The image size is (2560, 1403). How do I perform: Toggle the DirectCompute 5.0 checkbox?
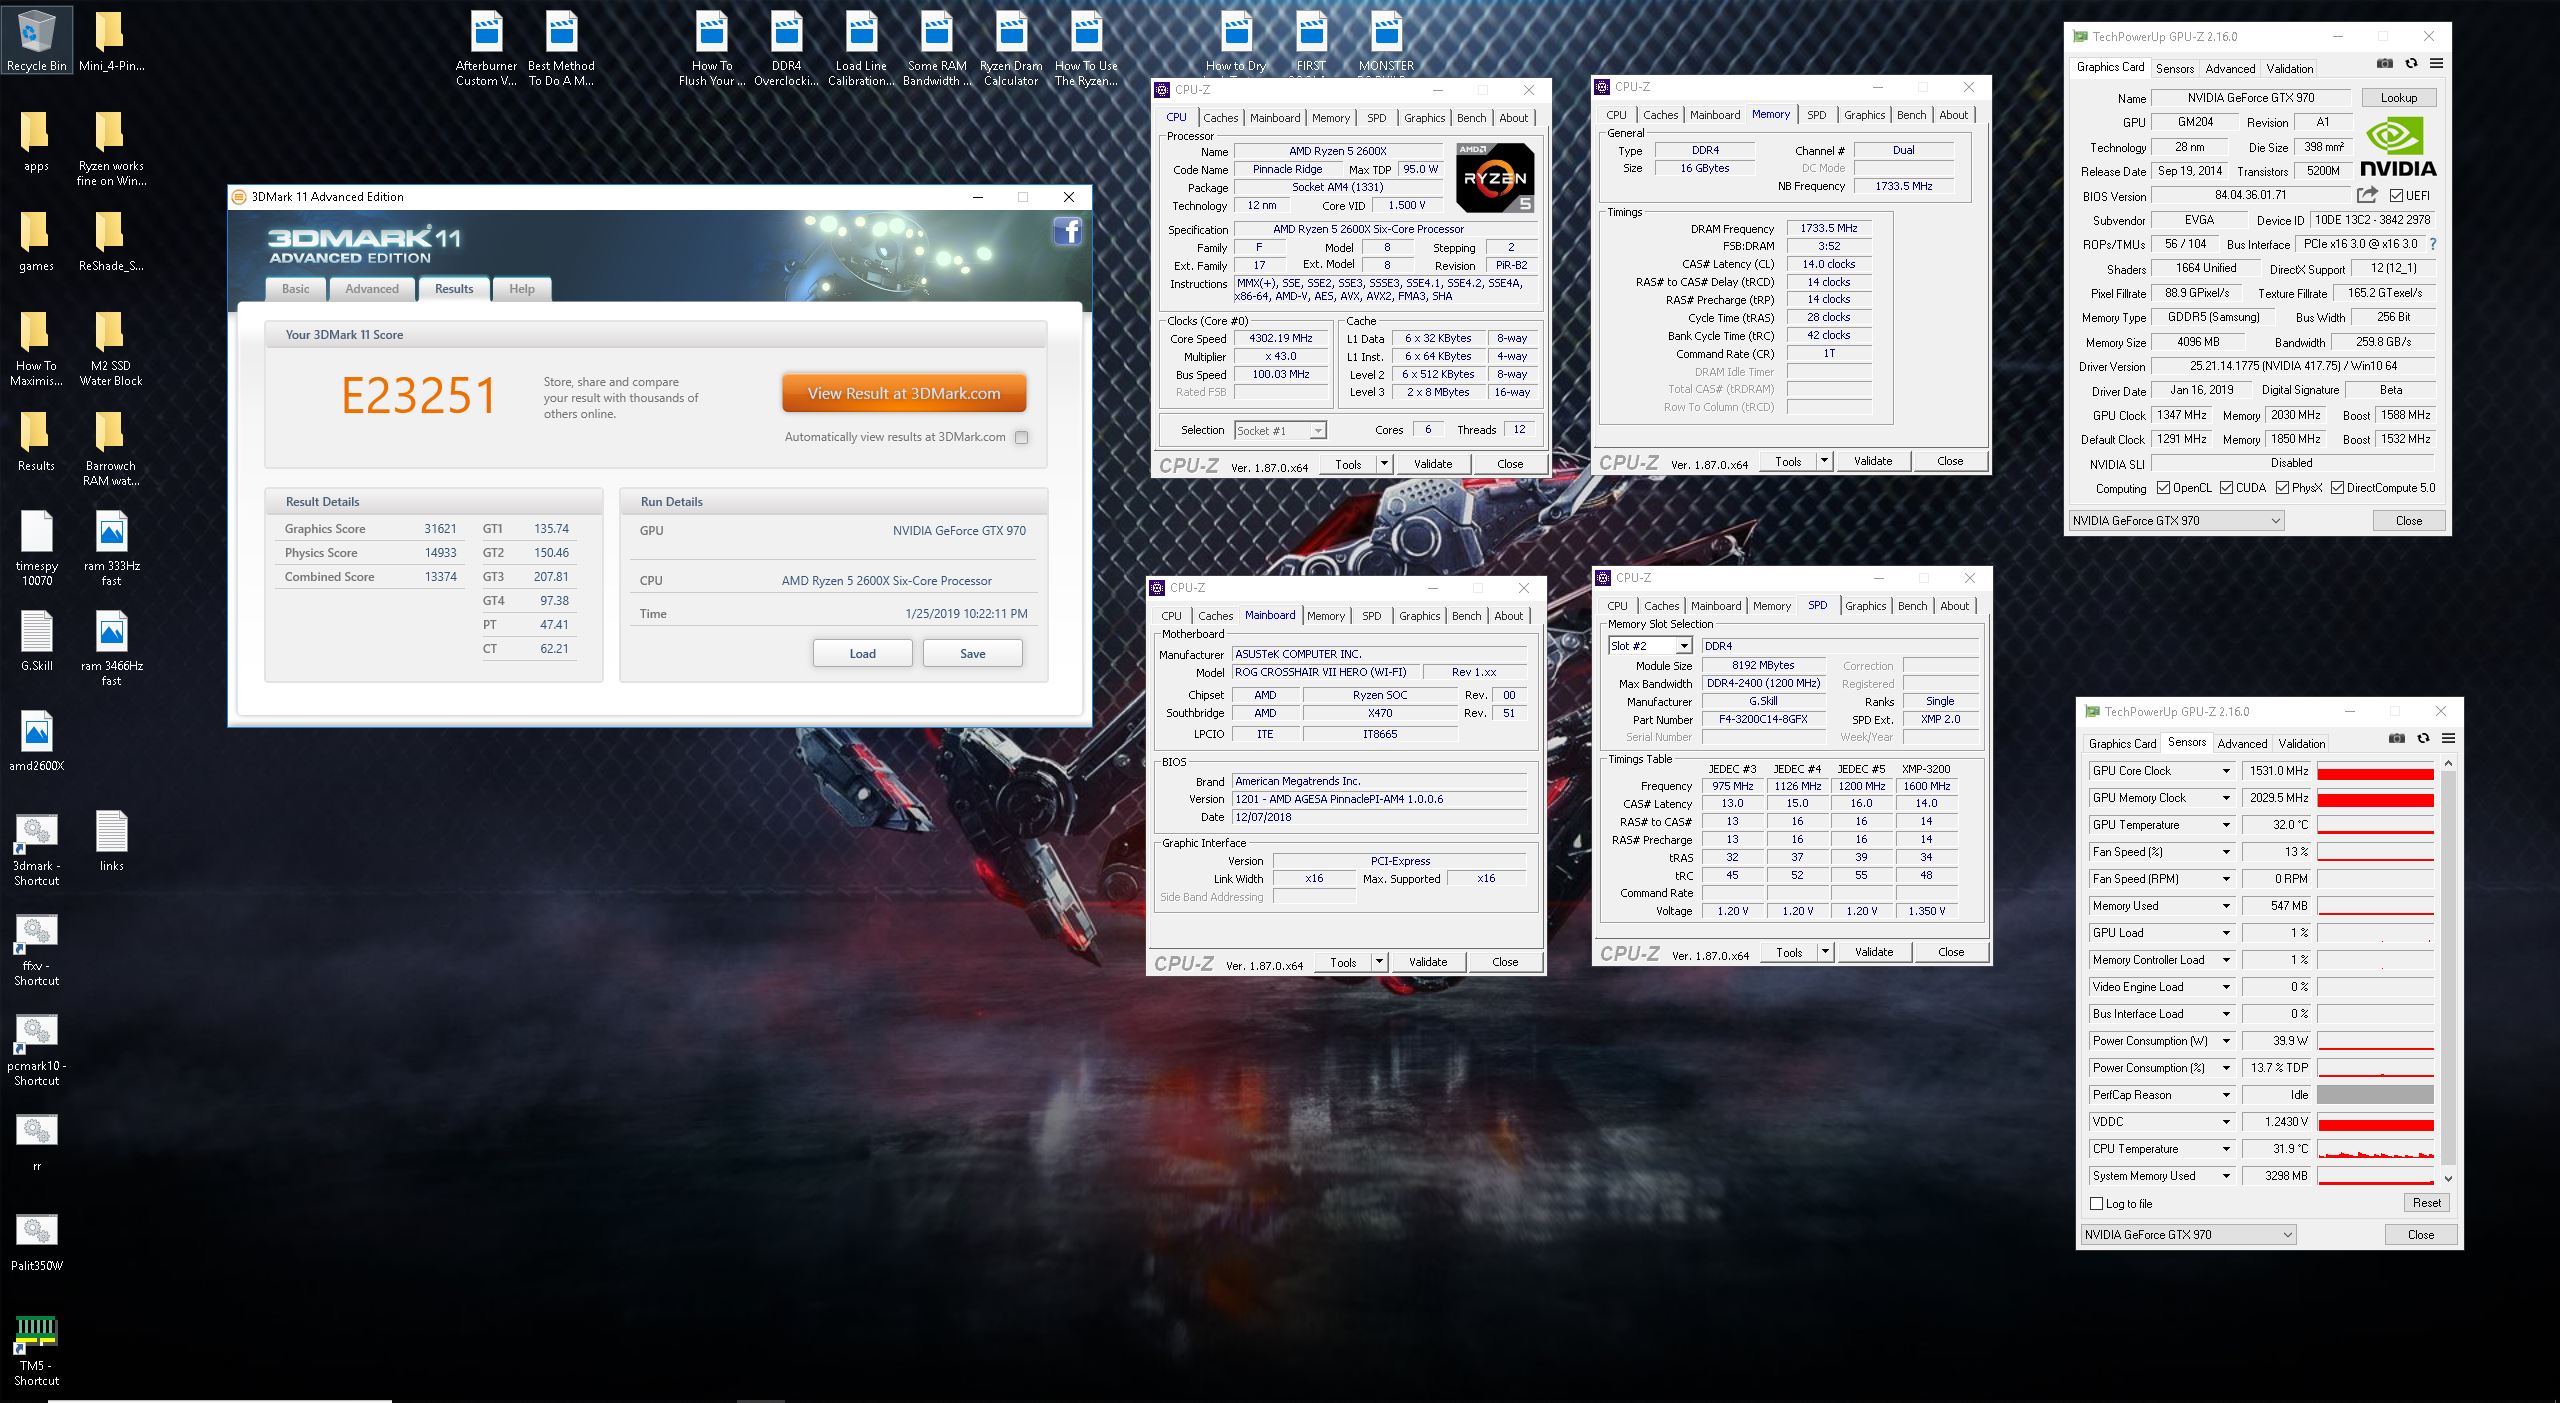pyautogui.click(x=2337, y=488)
